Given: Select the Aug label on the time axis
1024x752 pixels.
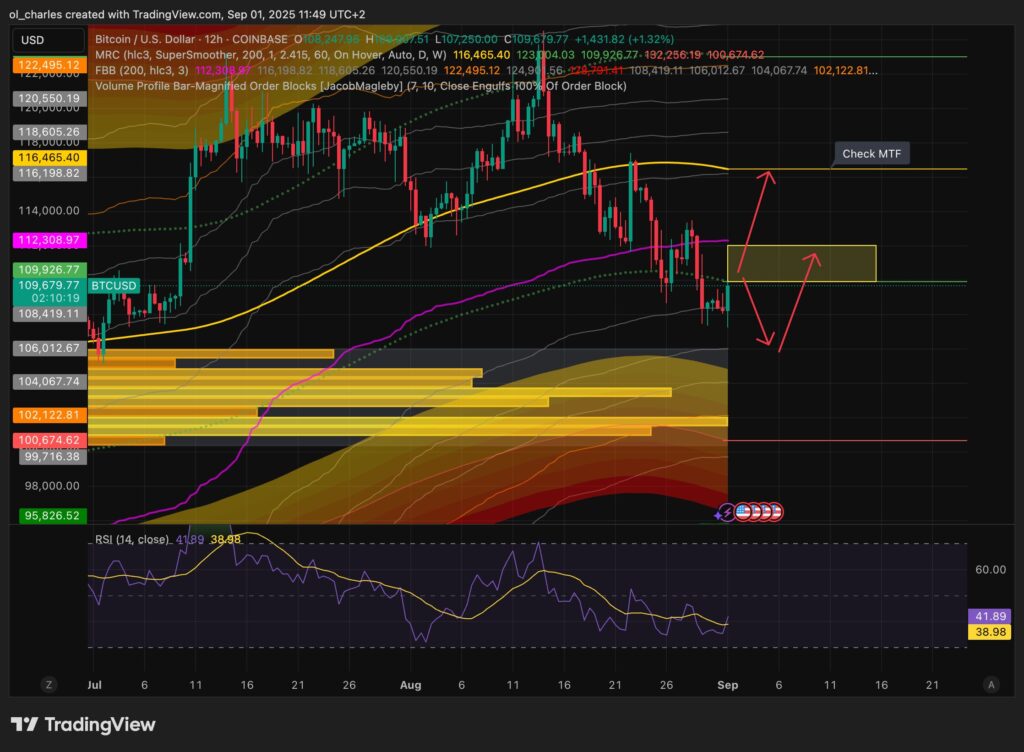Looking at the screenshot, I should 411,685.
